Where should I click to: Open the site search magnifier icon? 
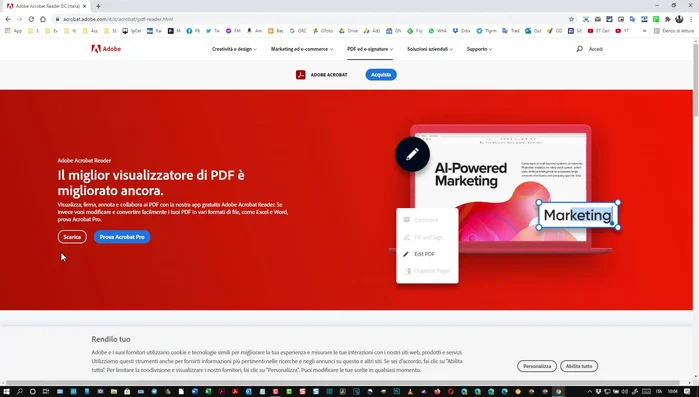pos(579,49)
